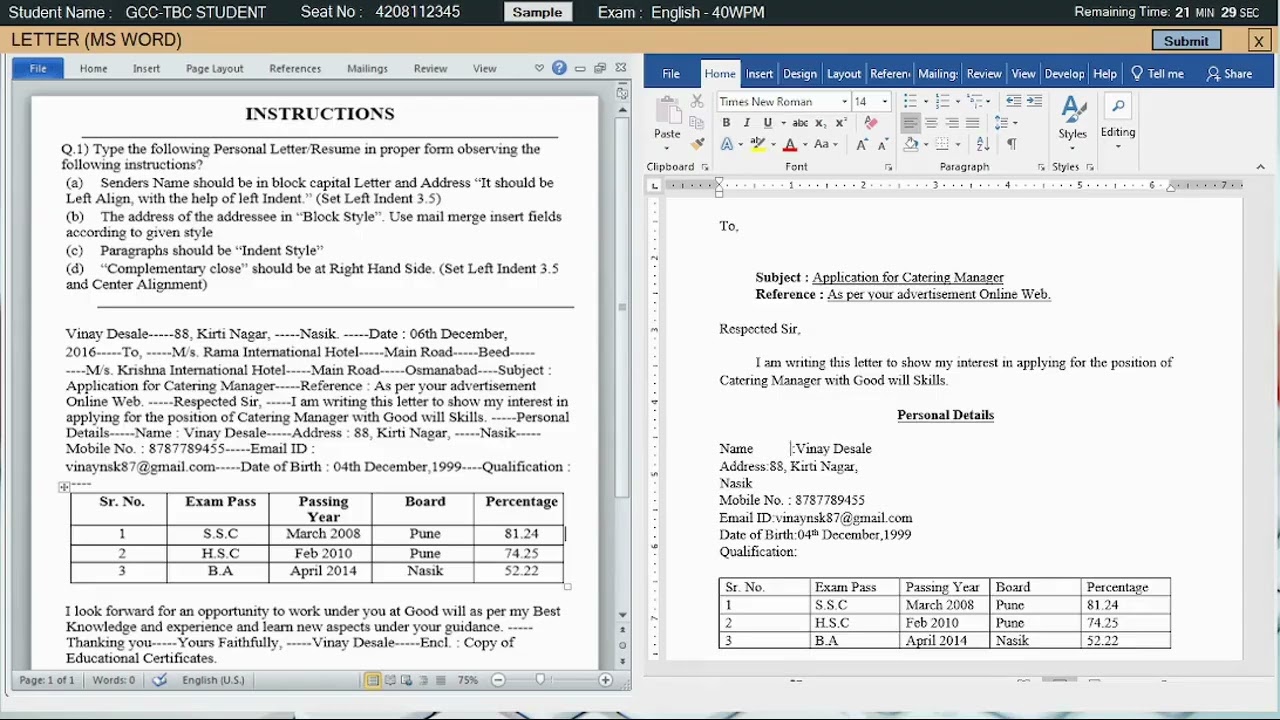Apply bold formatting with the B icon
1280x720 pixels.
pos(726,123)
